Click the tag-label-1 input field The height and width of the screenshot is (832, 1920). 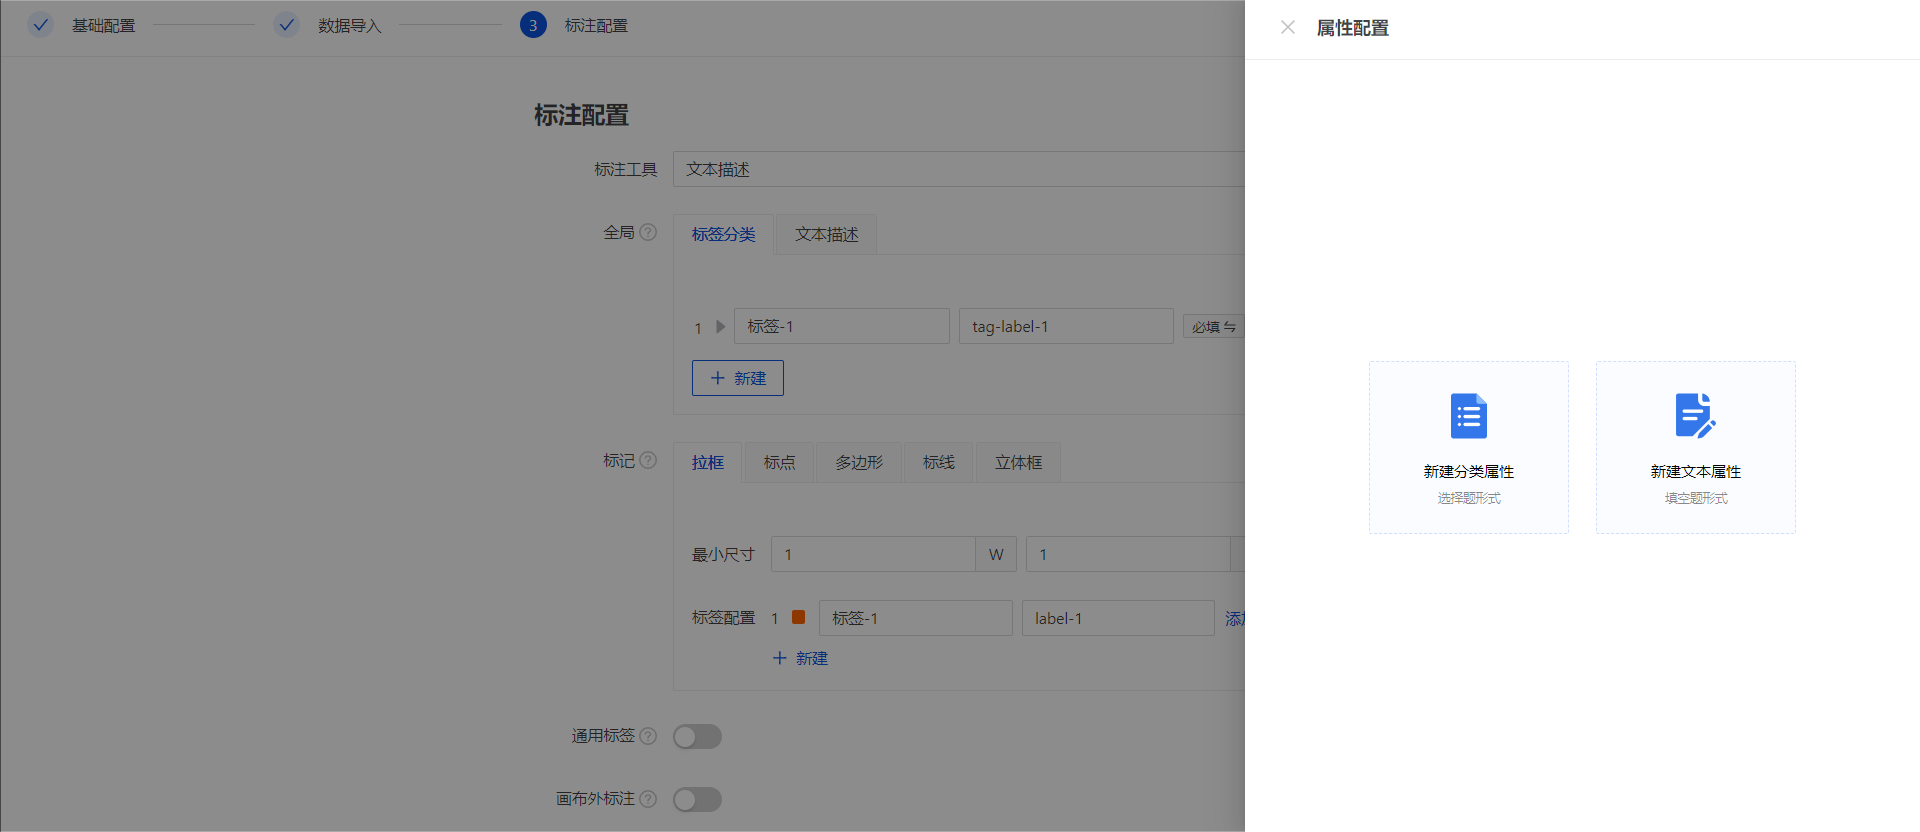(x=1066, y=326)
